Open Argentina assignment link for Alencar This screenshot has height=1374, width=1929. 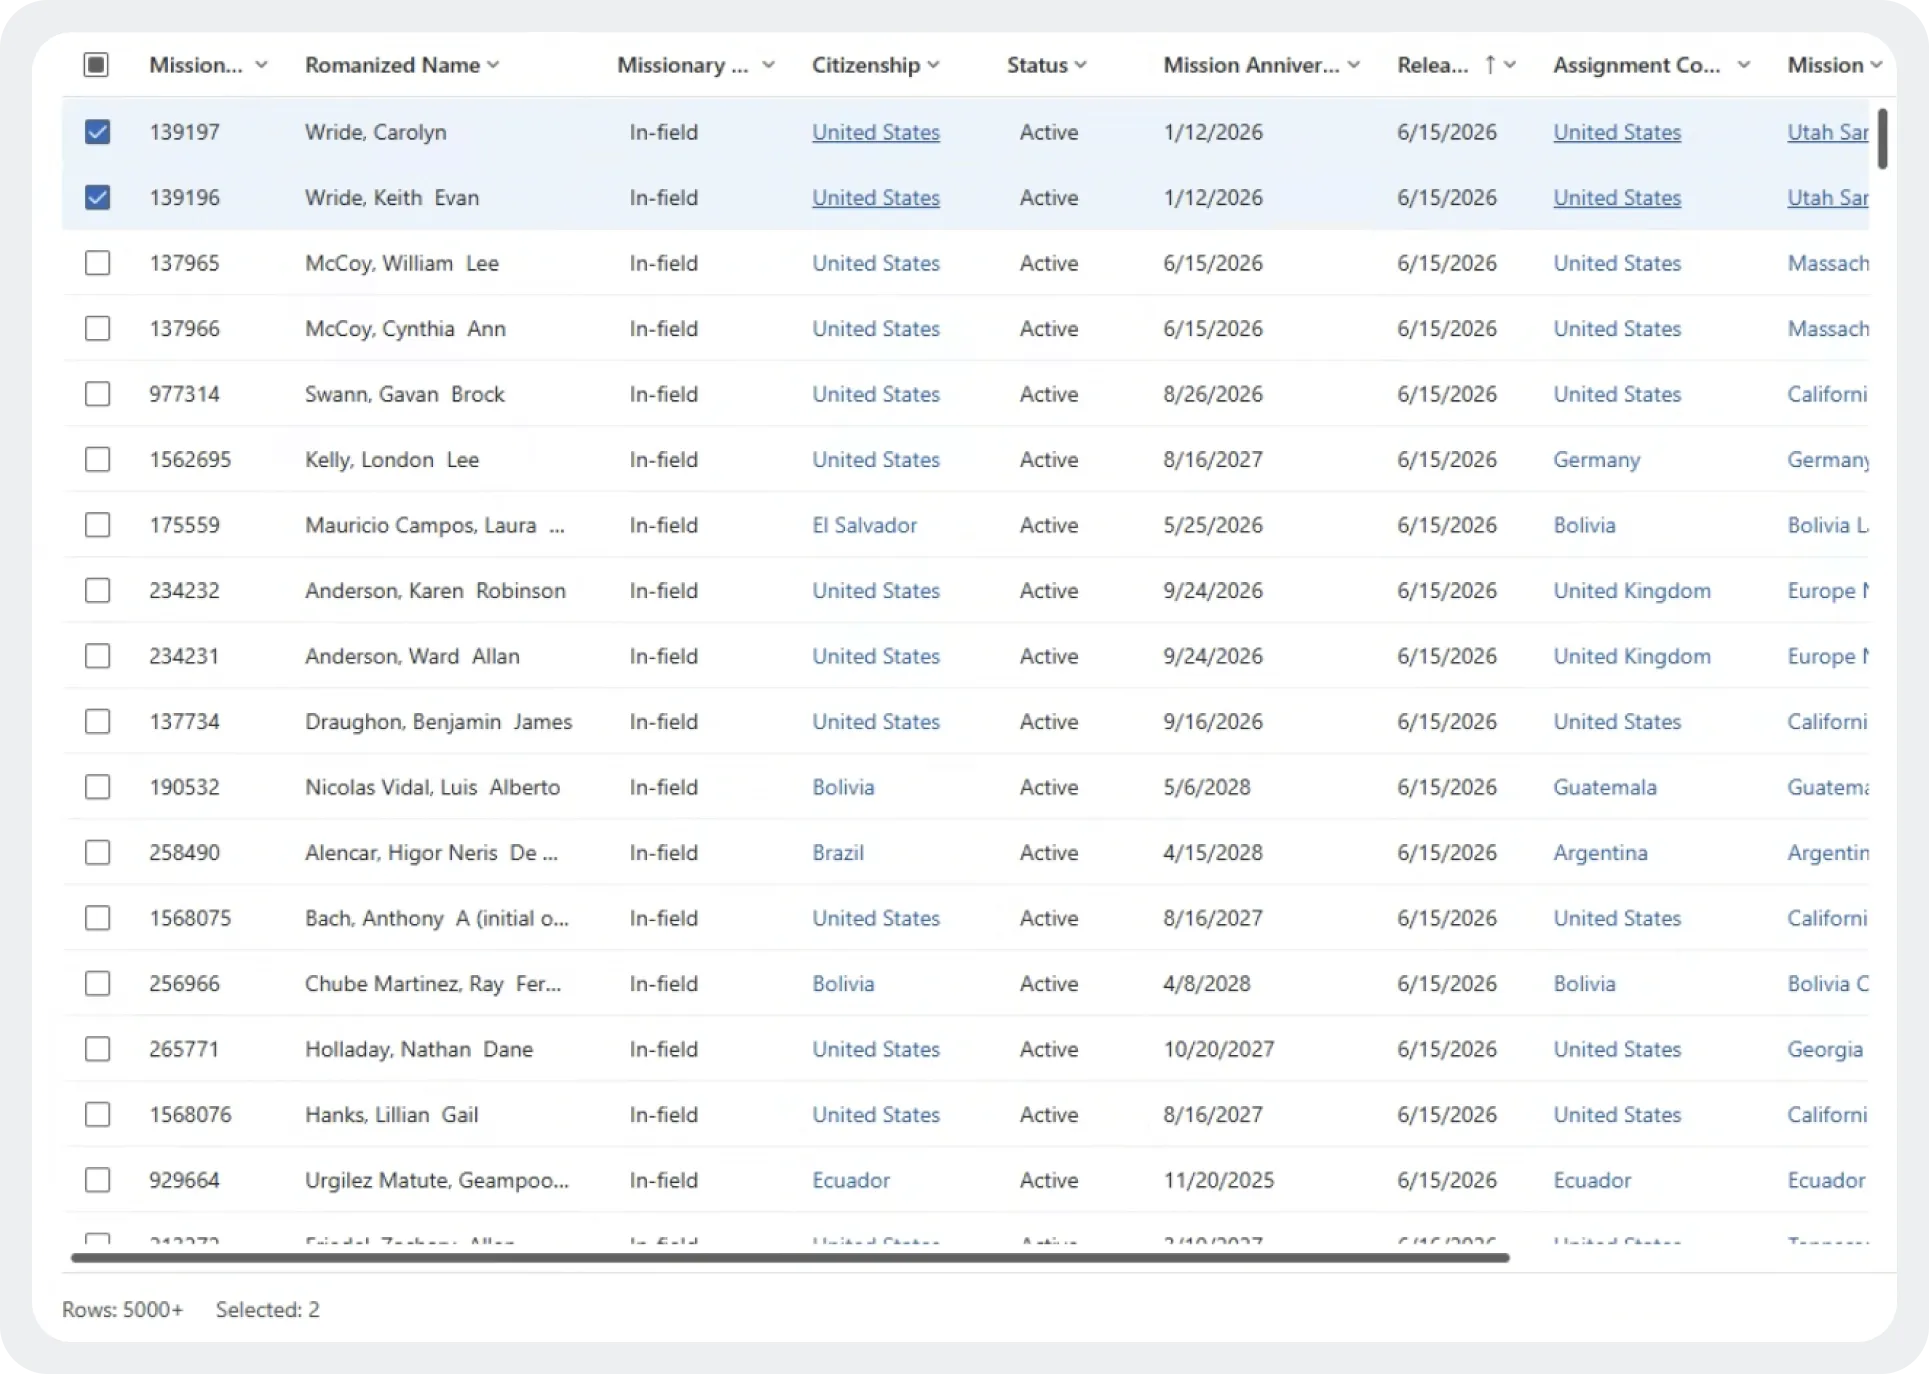(1600, 852)
